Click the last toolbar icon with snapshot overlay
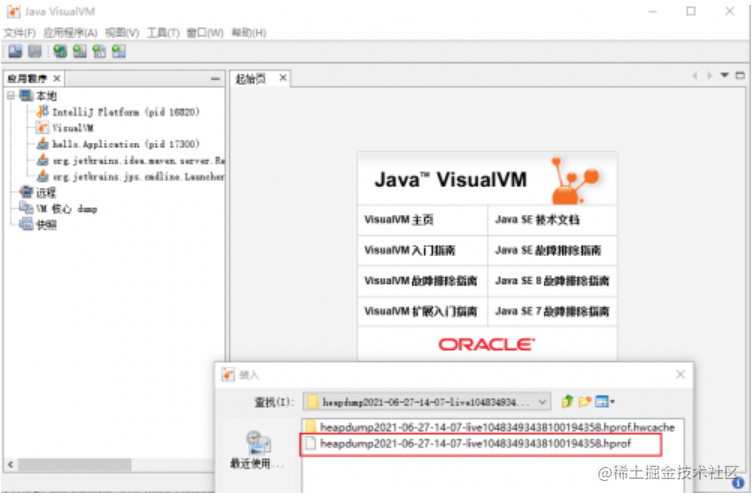Screen dimensions: 755x497 pos(118,51)
